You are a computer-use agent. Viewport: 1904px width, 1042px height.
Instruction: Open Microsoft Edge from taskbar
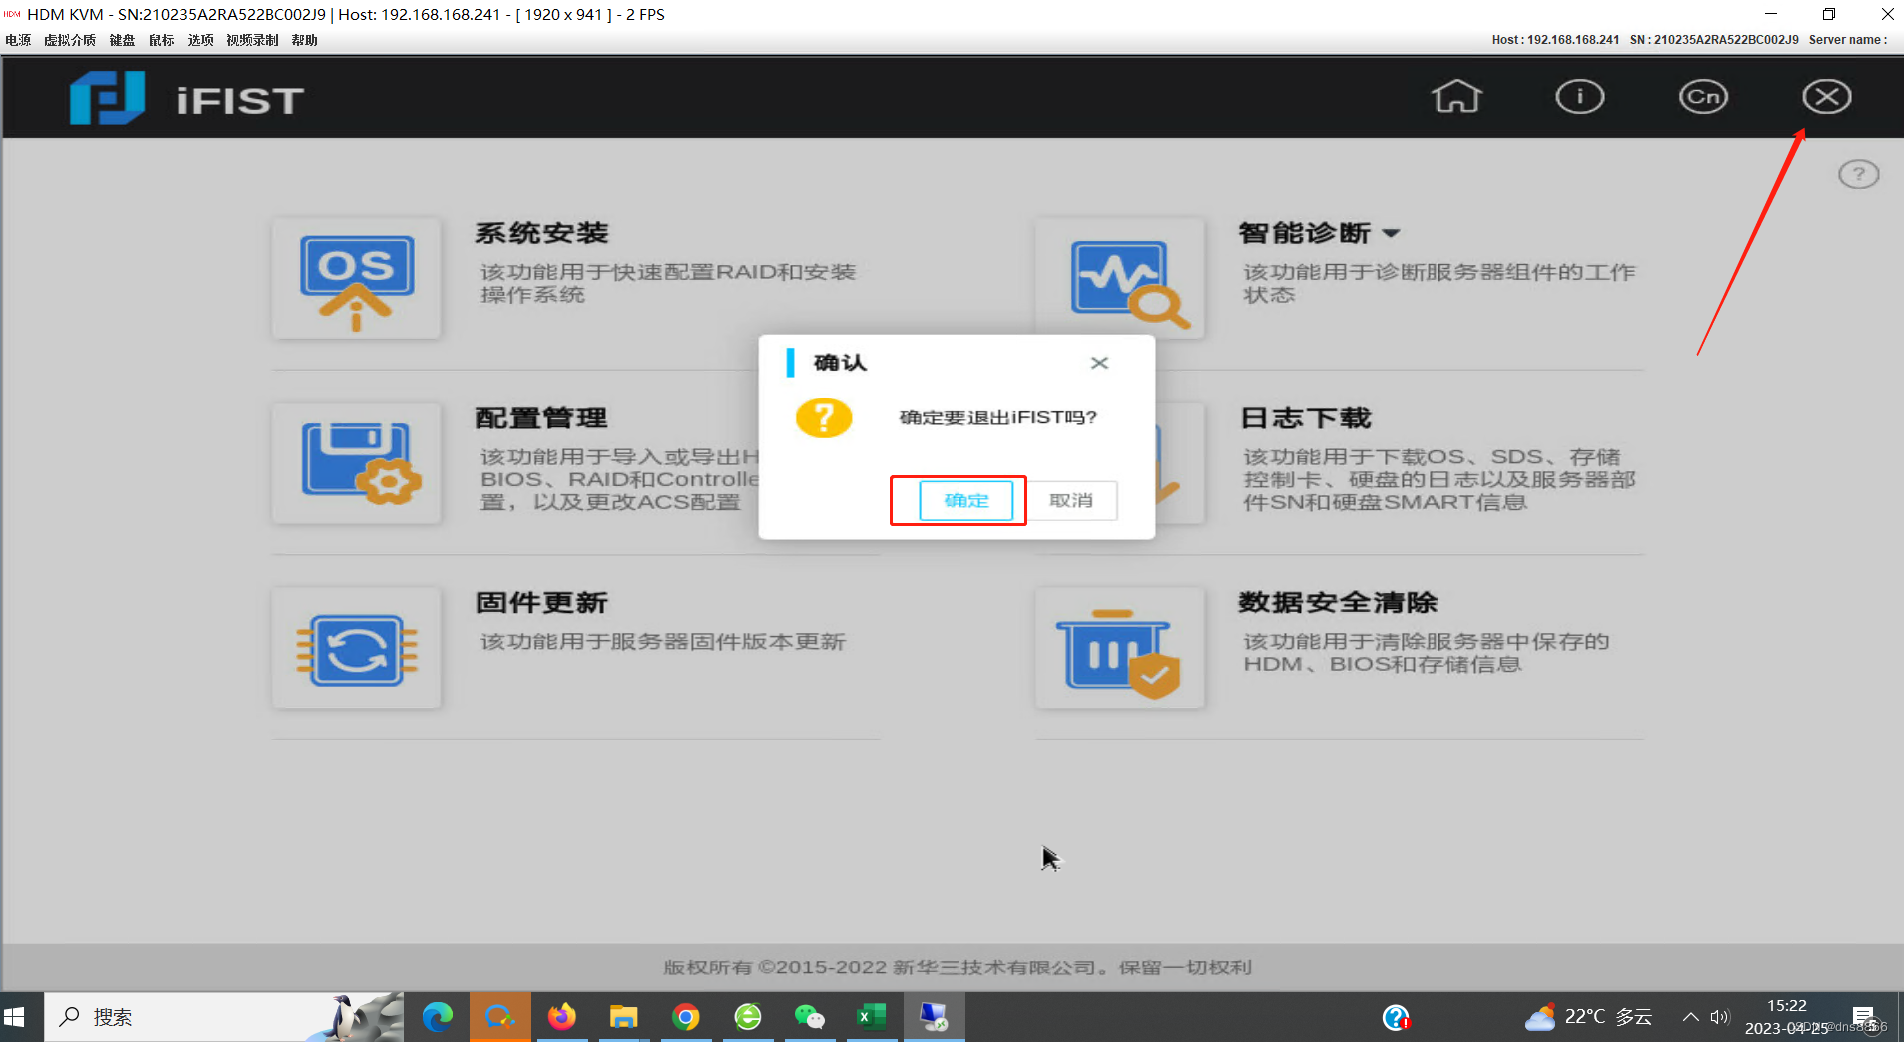437,1017
